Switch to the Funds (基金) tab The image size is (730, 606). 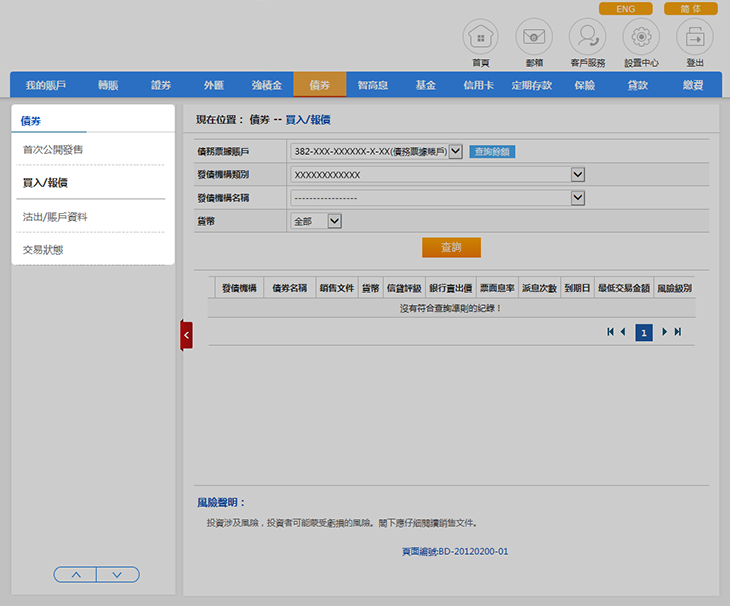[x=425, y=85]
